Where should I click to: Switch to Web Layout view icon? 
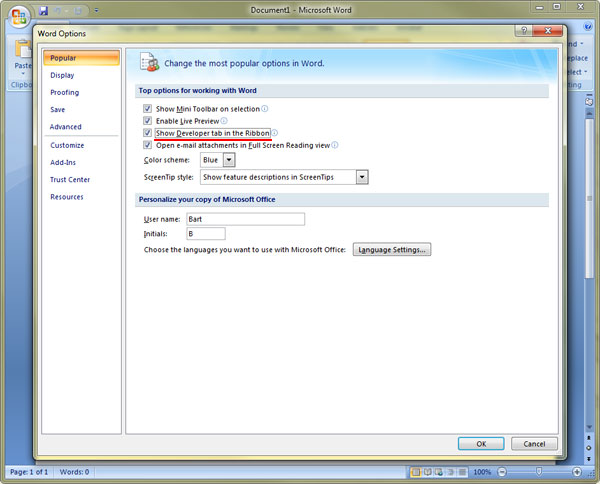[x=439, y=472]
